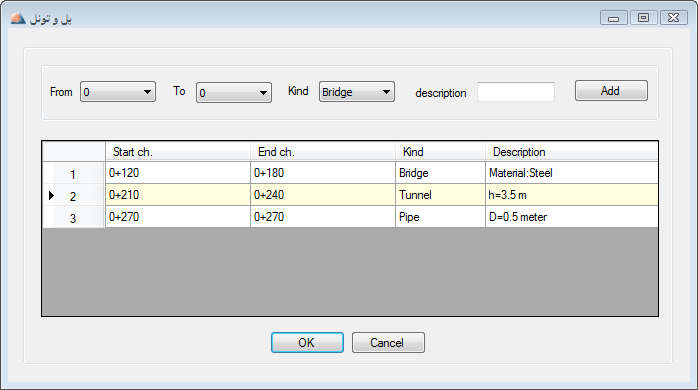Select row header number 1
698x390 pixels.
[73, 173]
